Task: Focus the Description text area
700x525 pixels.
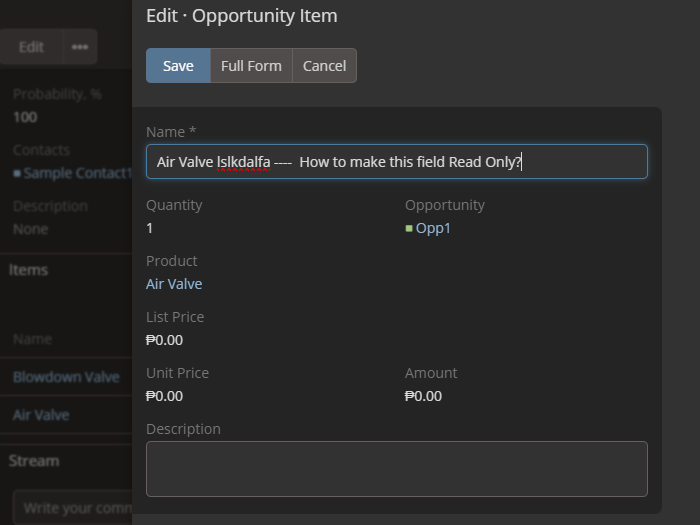Action: tap(396, 469)
